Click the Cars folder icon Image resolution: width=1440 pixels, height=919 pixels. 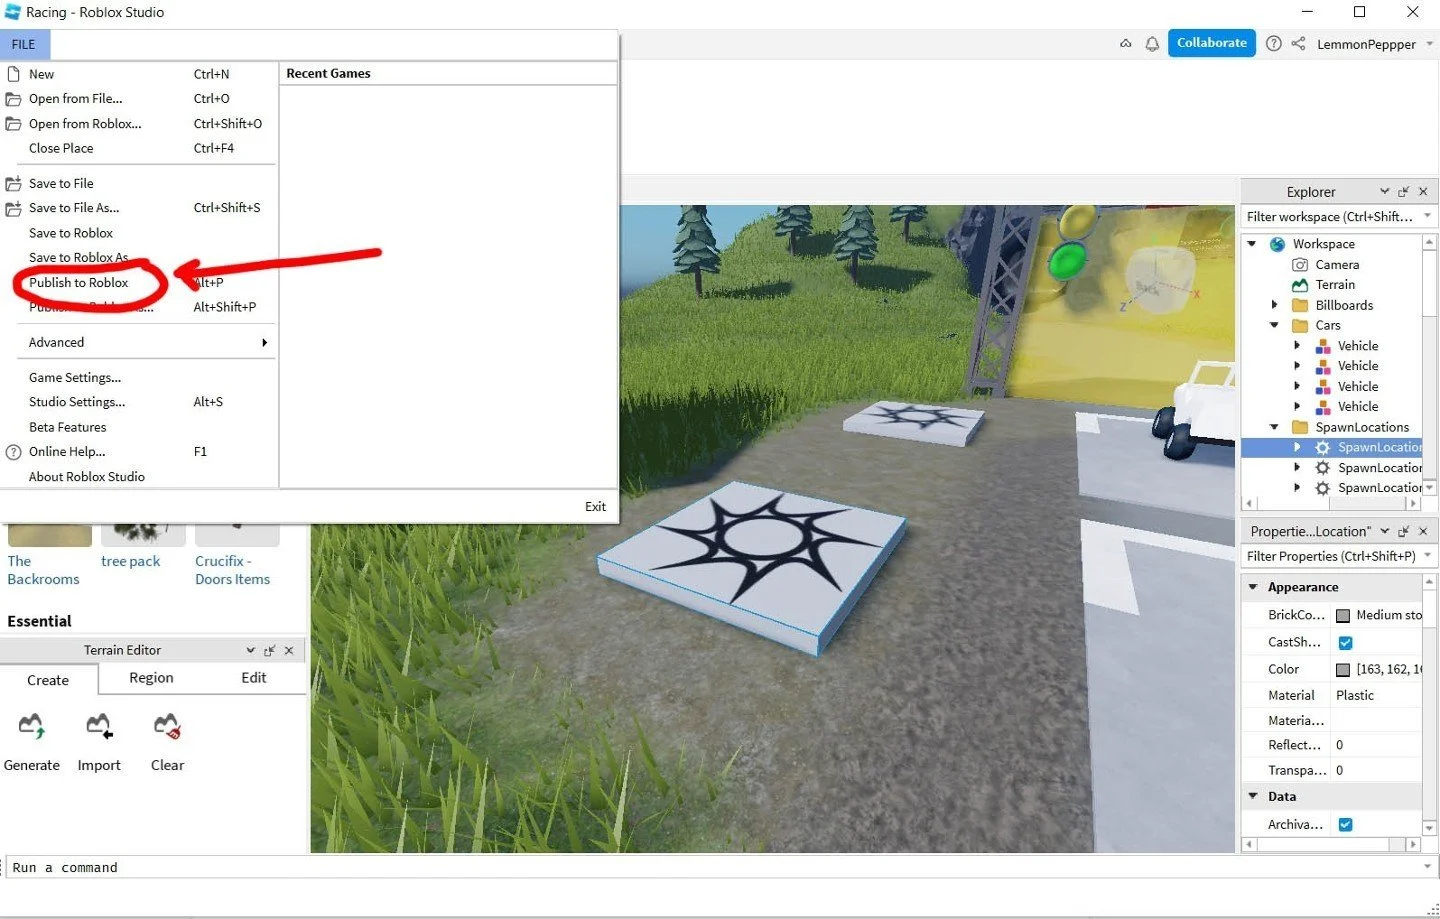point(1300,325)
